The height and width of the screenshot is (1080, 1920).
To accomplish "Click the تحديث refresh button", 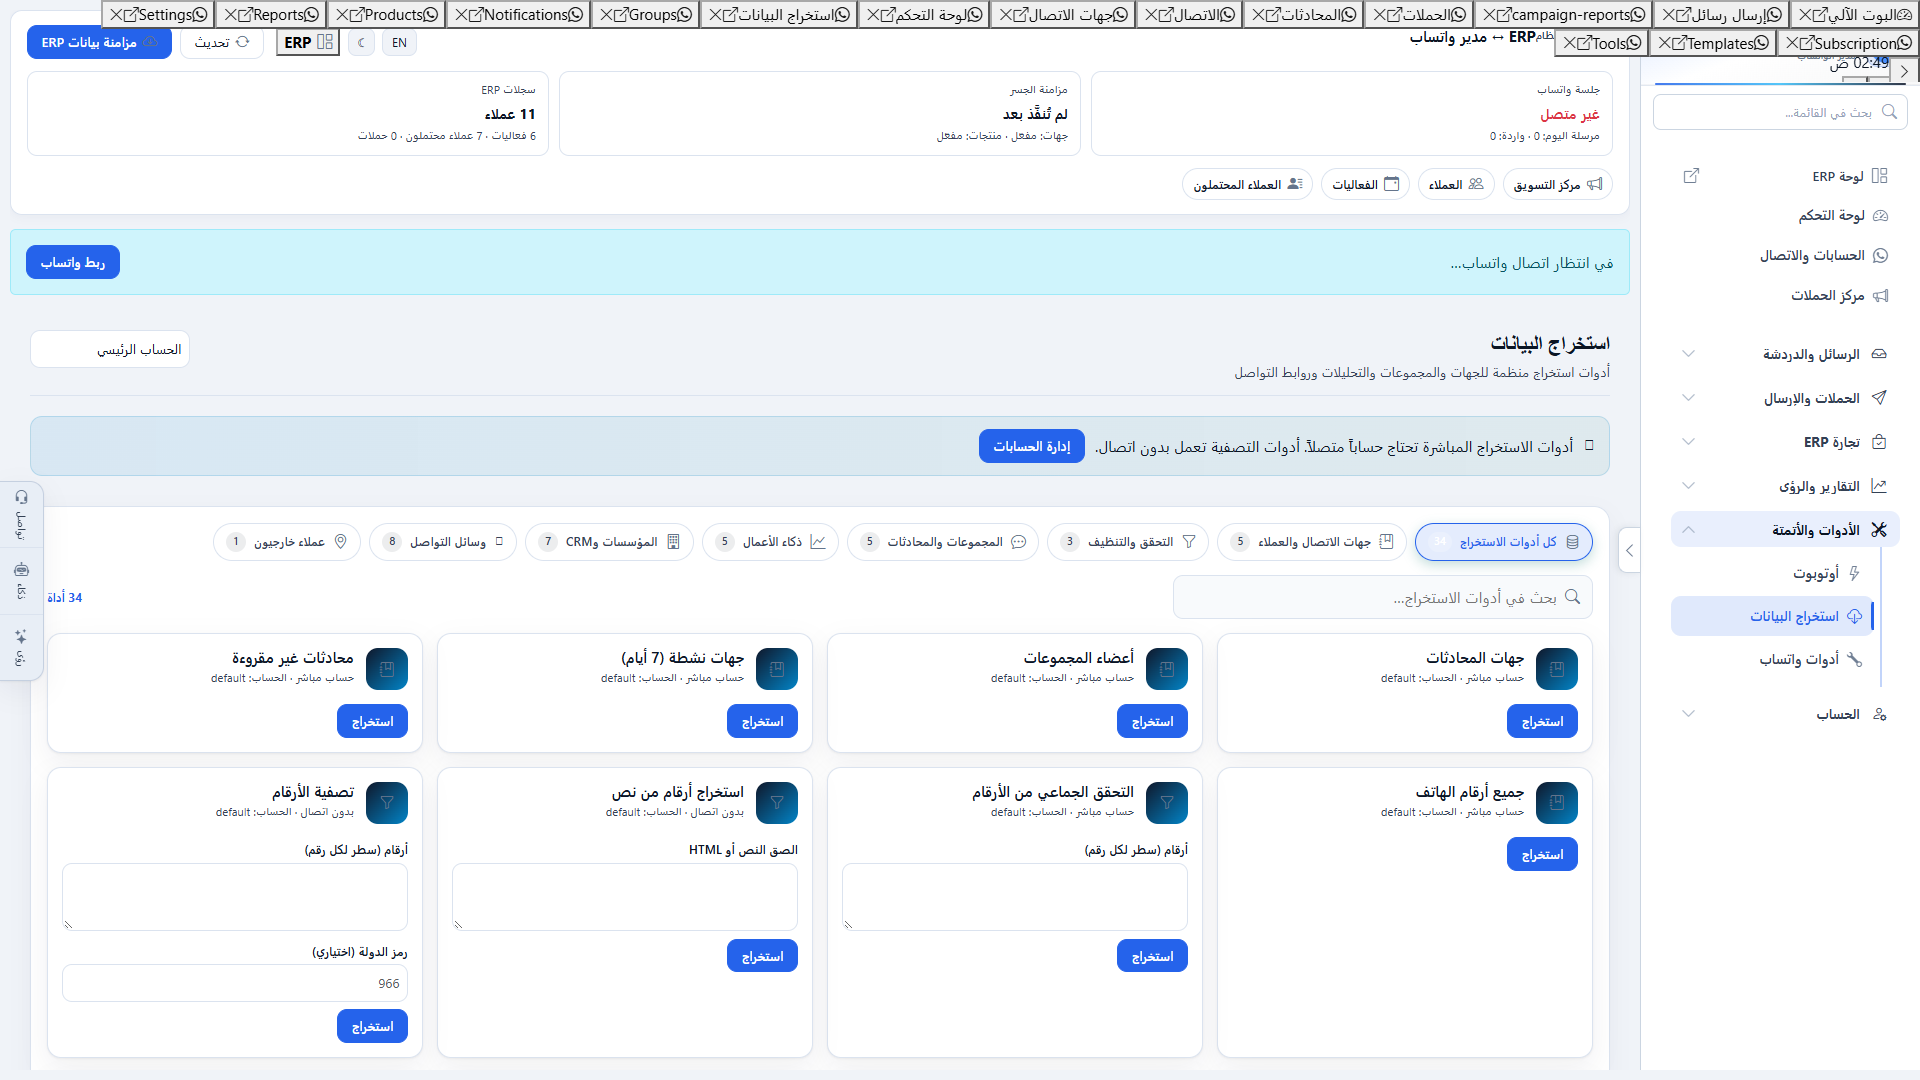I will click(222, 43).
